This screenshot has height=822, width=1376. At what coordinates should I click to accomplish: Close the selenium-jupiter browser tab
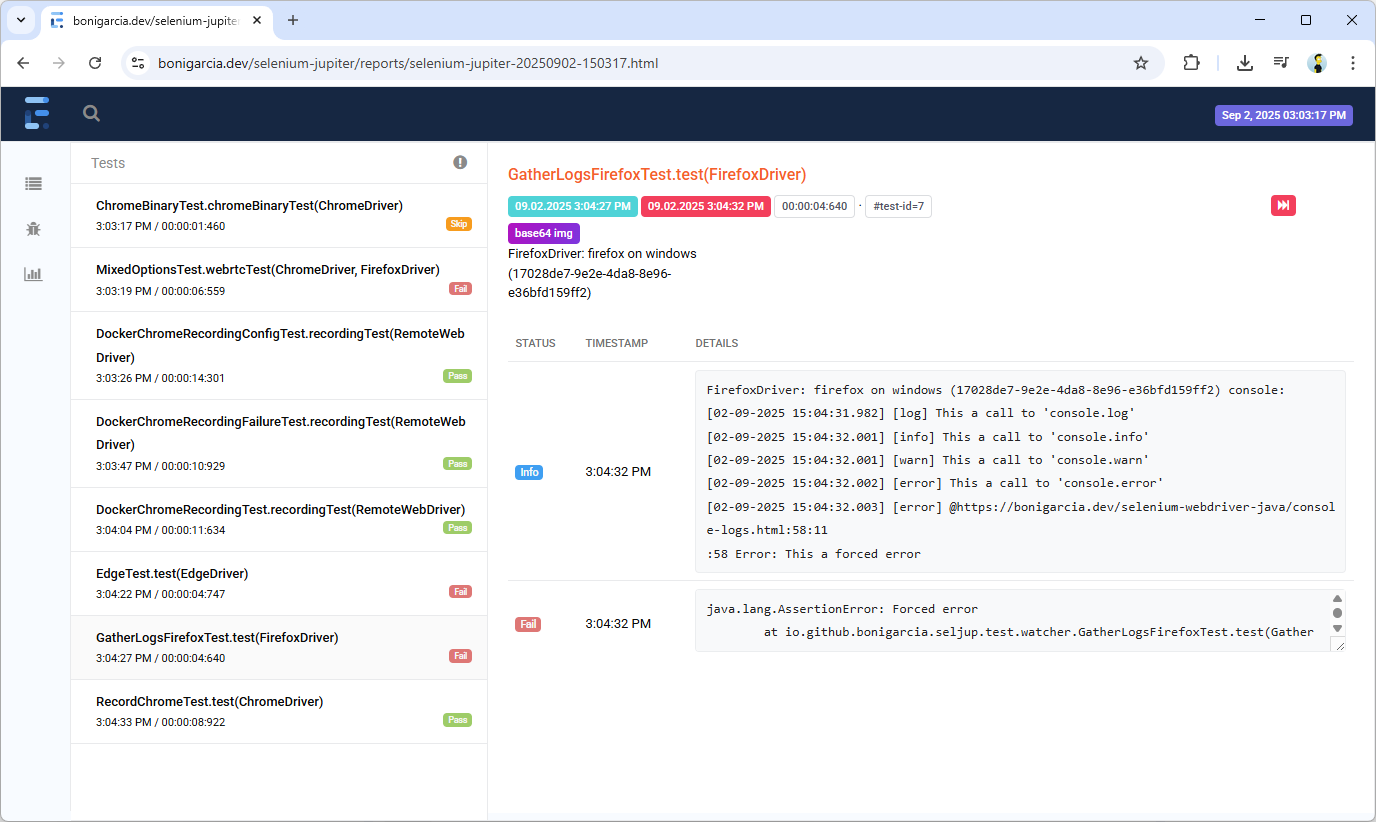[258, 20]
